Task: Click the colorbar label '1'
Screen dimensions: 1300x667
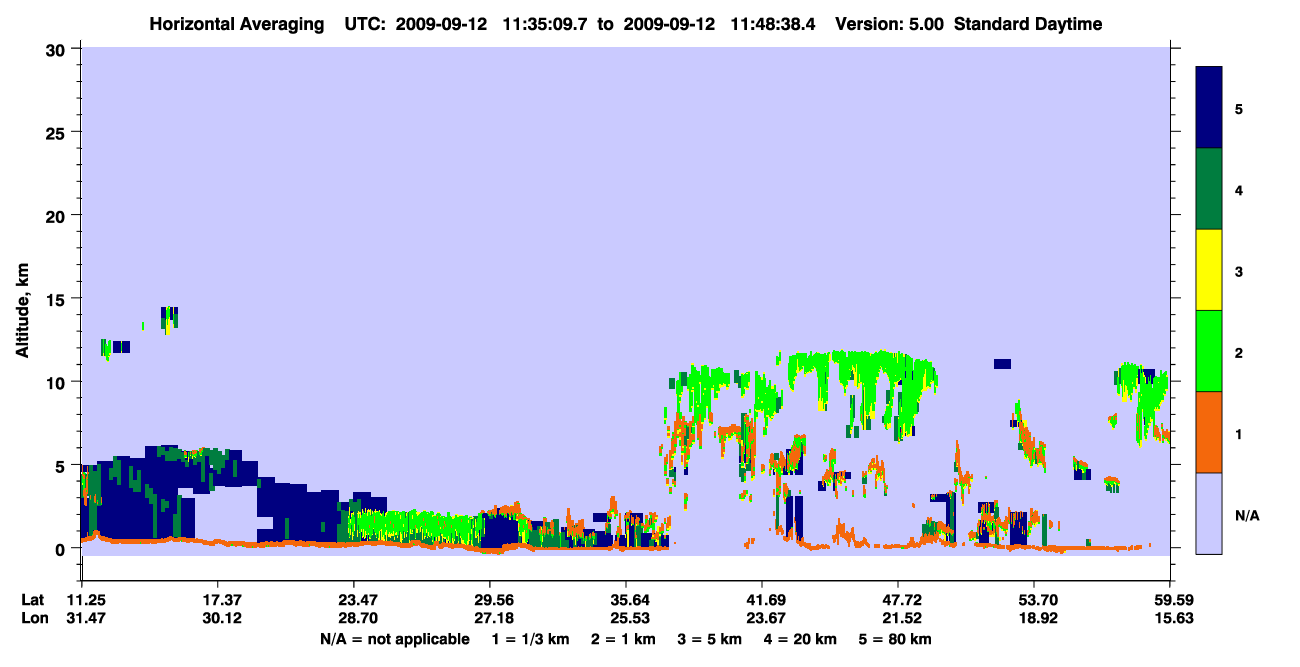Action: 1239,434
